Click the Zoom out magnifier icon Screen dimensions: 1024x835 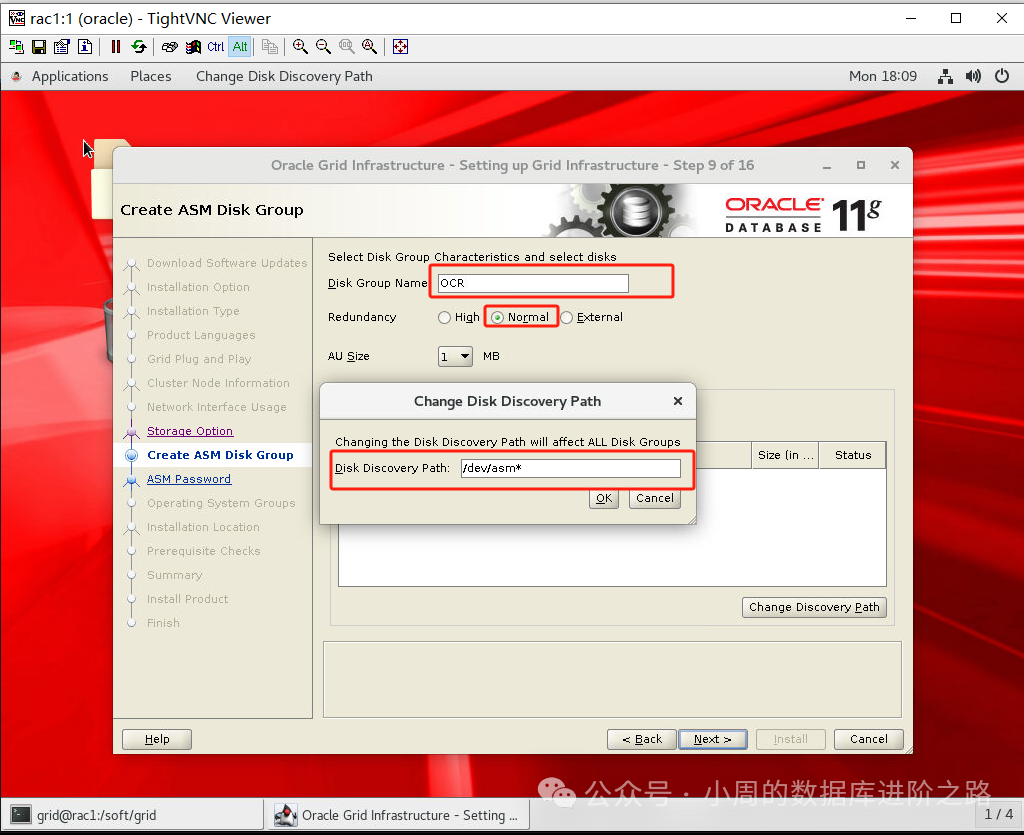pos(323,46)
